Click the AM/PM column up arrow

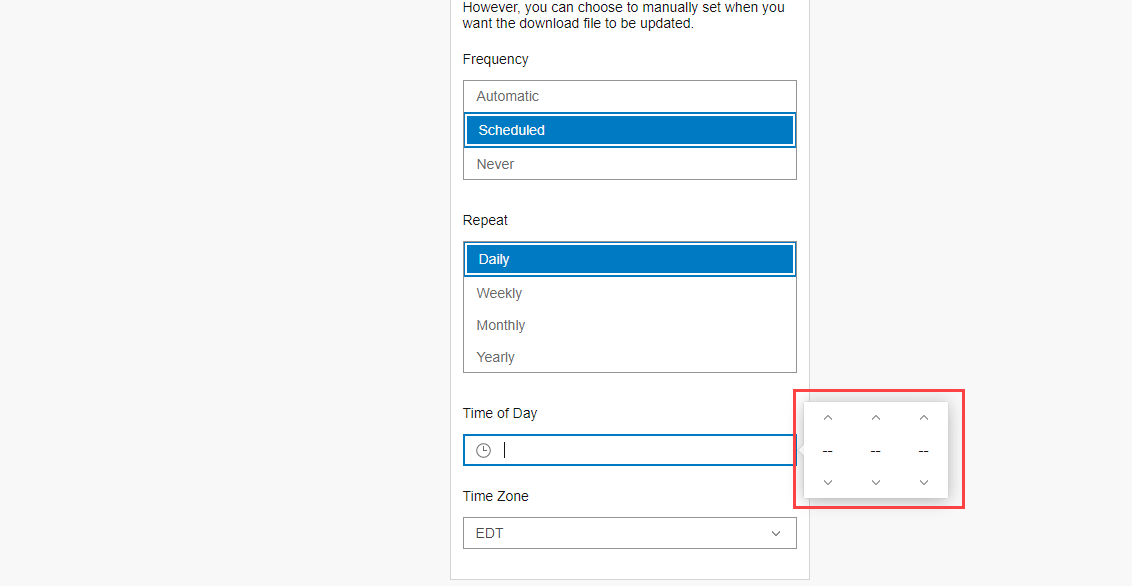923,417
